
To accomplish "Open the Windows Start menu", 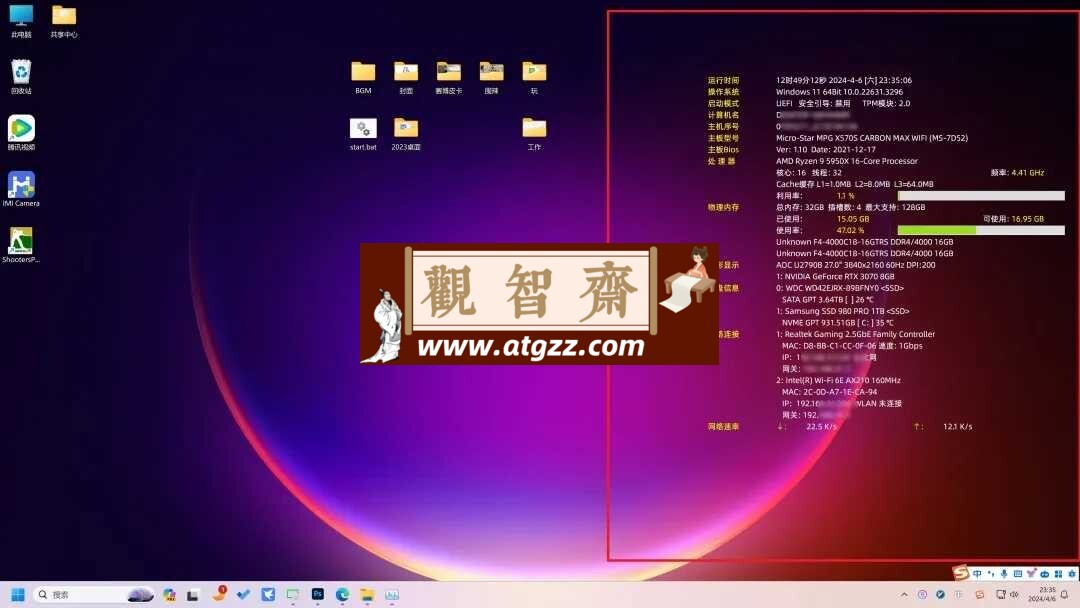I will pyautogui.click(x=18, y=594).
